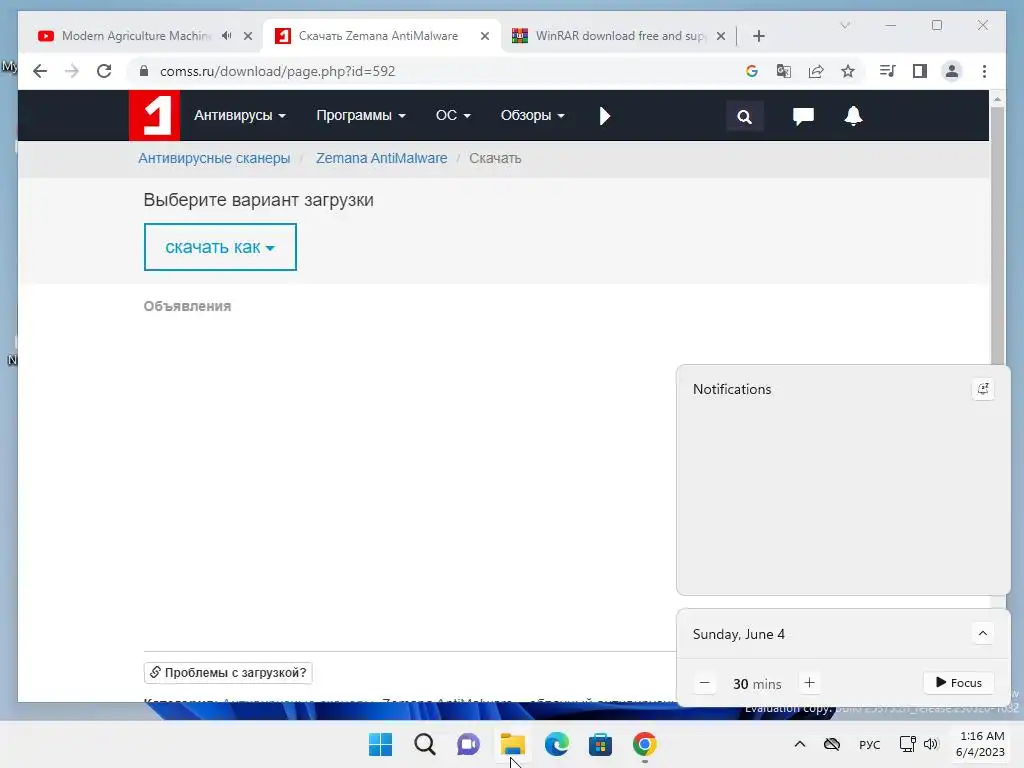Image resolution: width=1024 pixels, height=768 pixels.
Task: Switch the РУС input language
Action: (870, 744)
